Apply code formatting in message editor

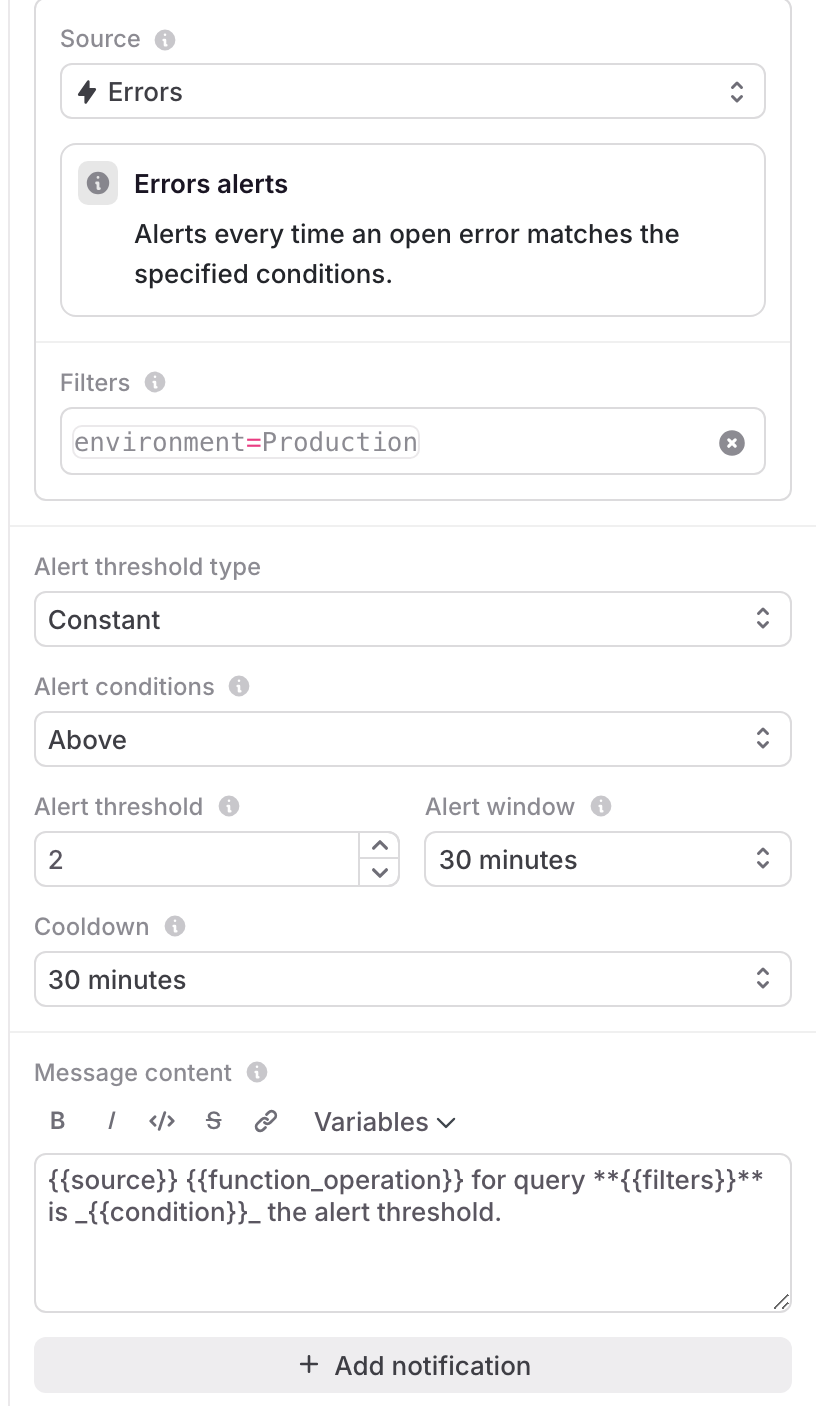161,1121
